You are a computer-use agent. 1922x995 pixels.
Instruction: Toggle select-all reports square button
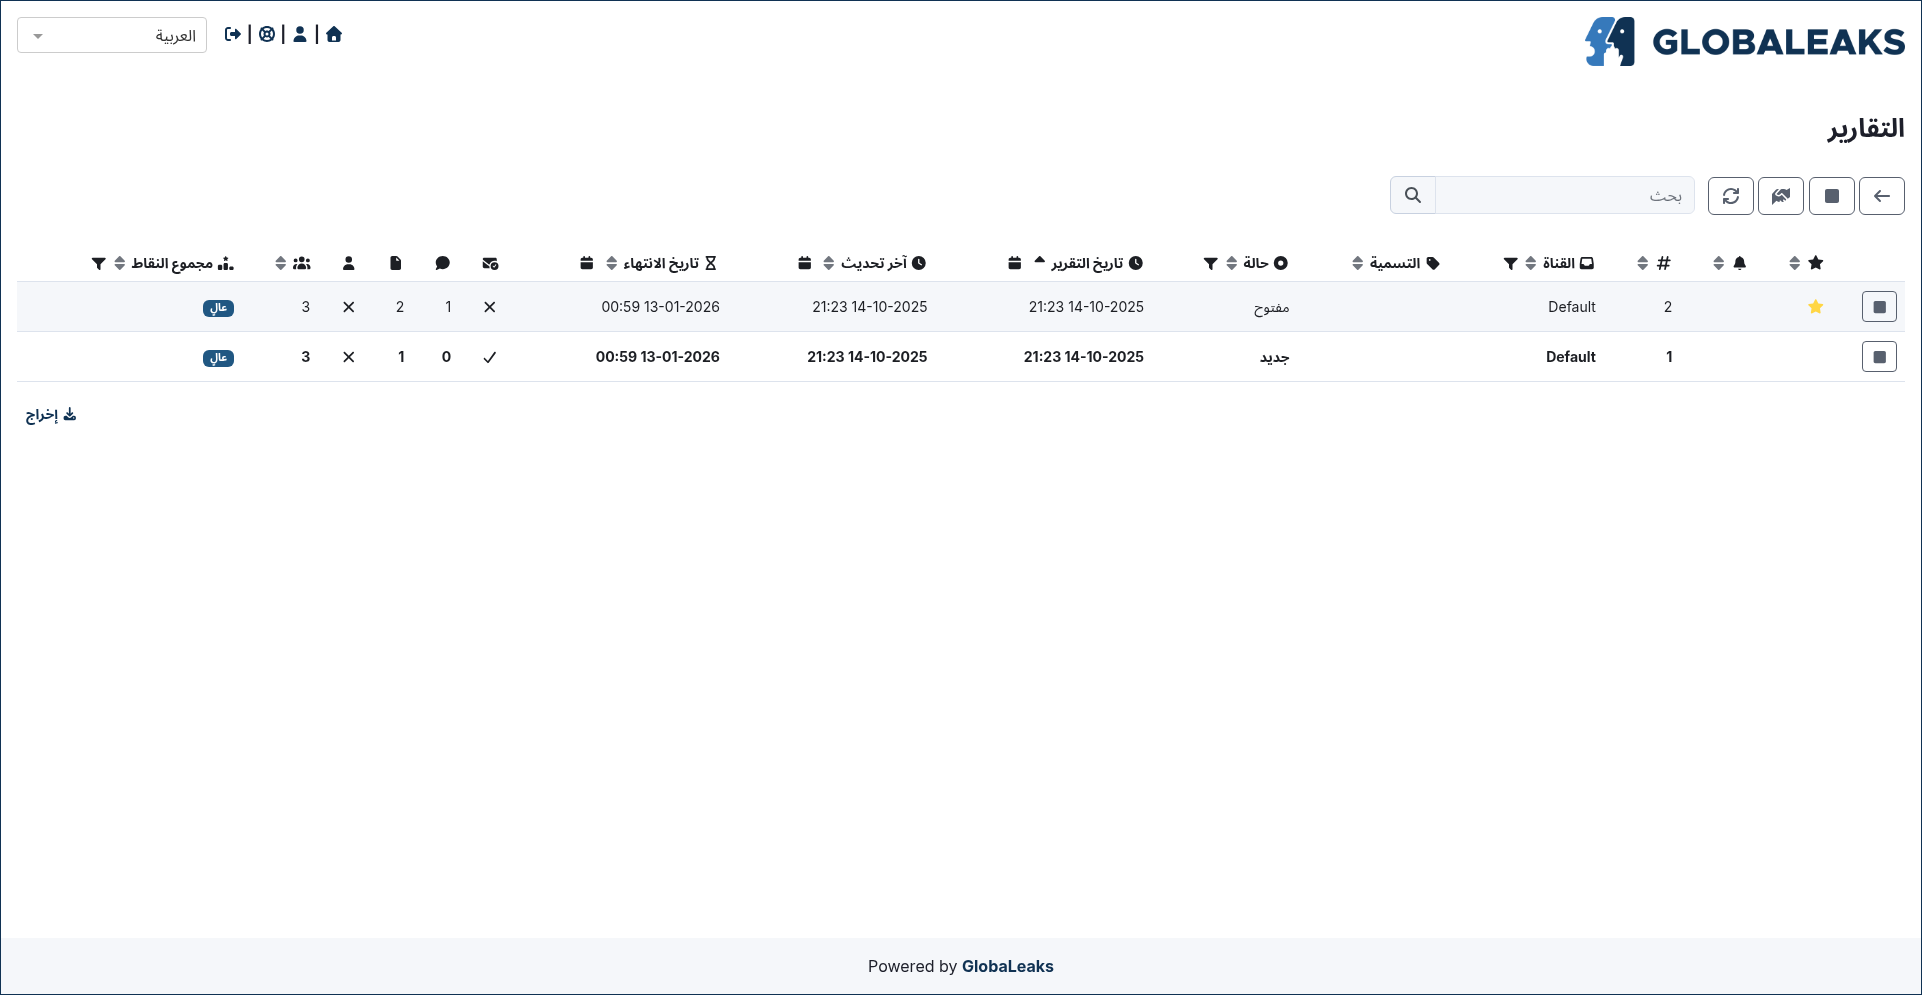pos(1832,196)
